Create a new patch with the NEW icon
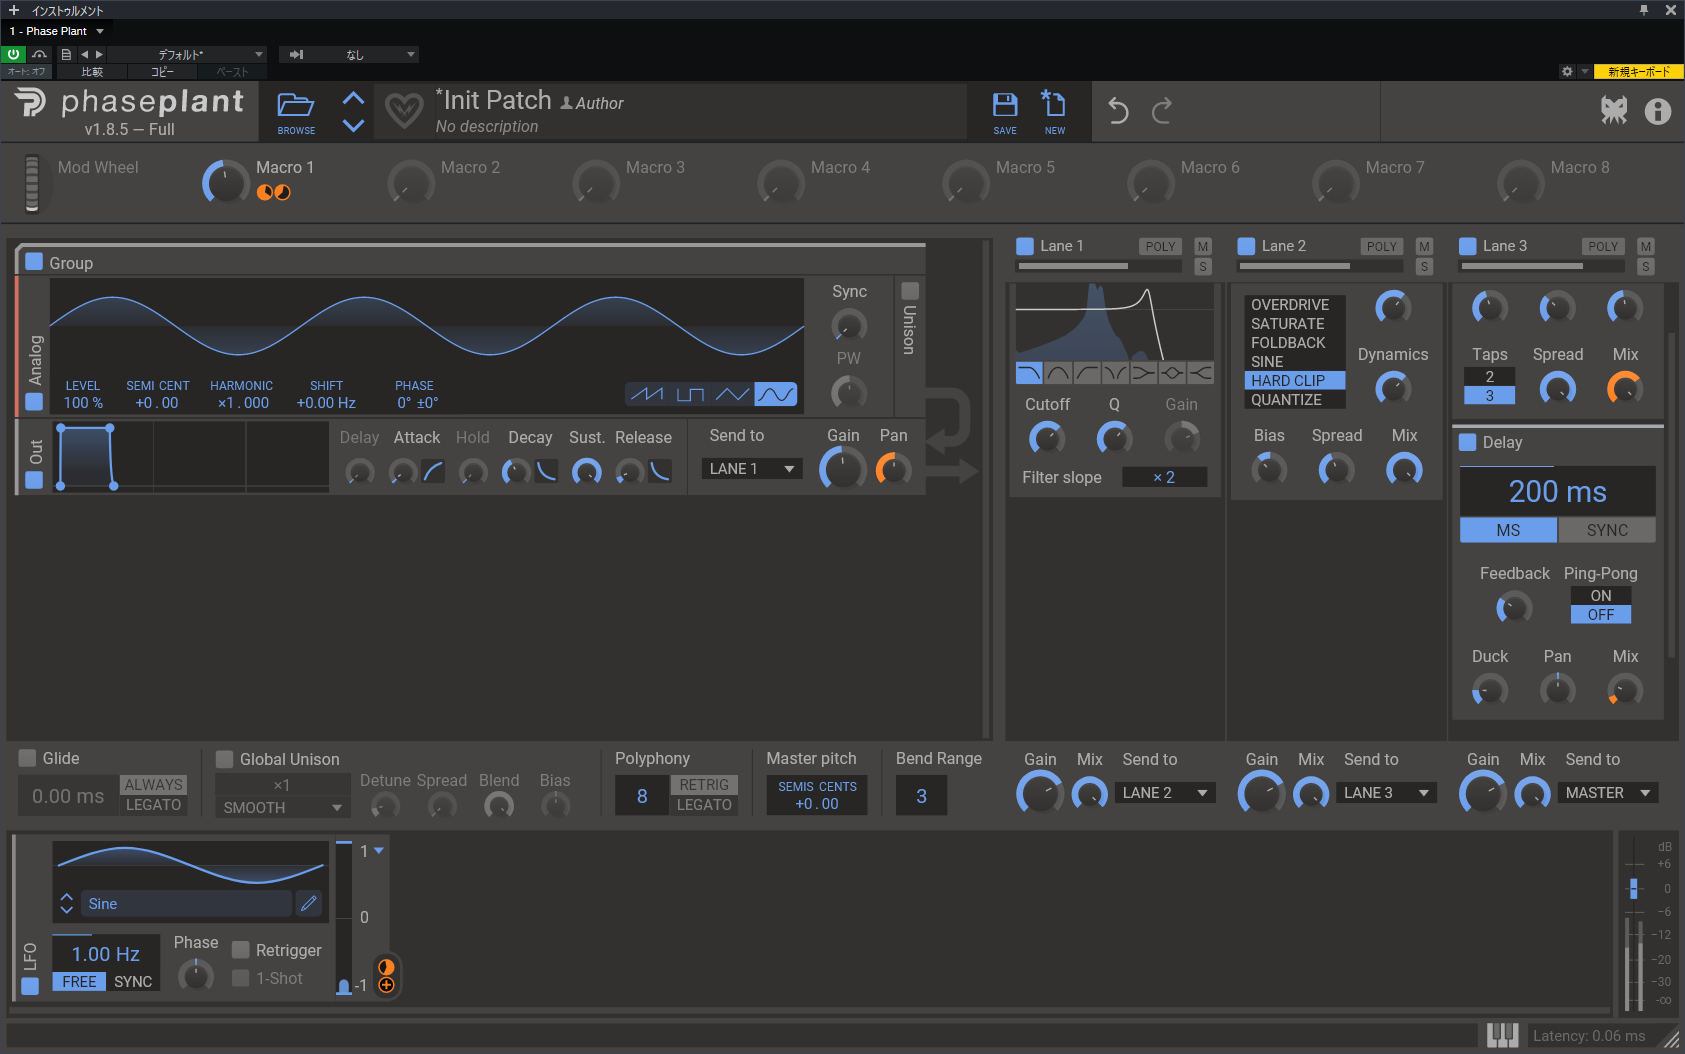Viewport: 1685px width, 1054px height. [x=1054, y=112]
